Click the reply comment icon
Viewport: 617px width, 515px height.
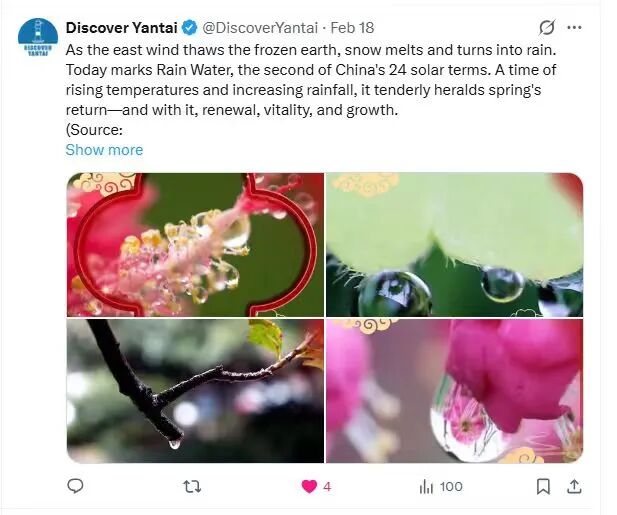click(x=75, y=486)
